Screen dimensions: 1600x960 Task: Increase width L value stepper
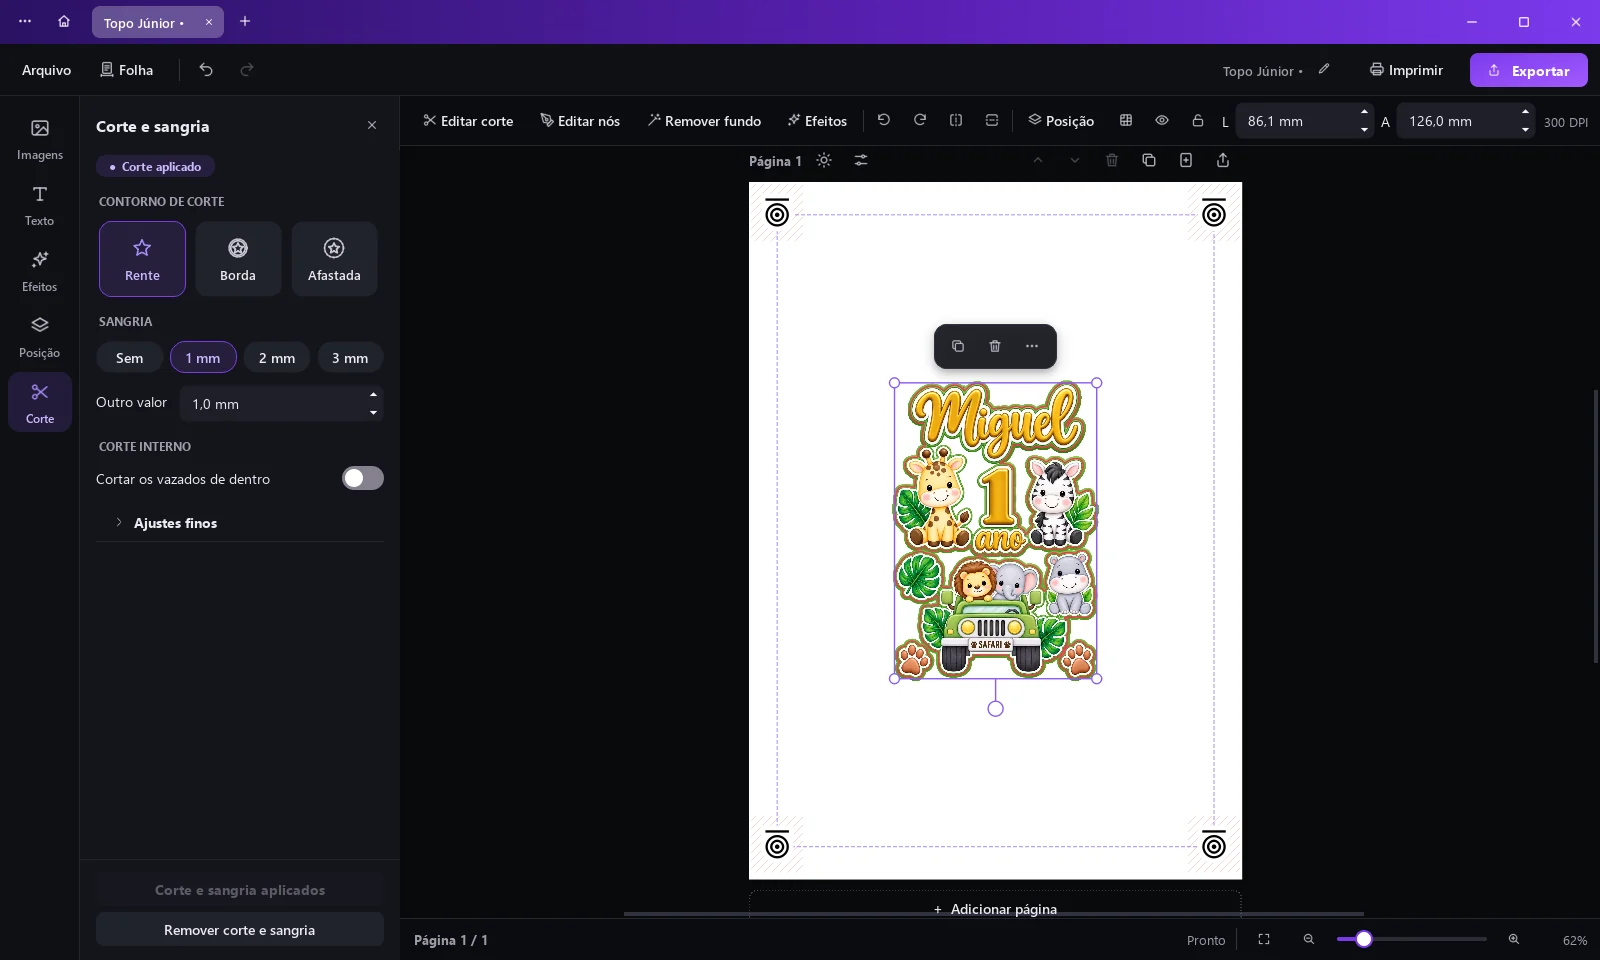(x=1364, y=112)
